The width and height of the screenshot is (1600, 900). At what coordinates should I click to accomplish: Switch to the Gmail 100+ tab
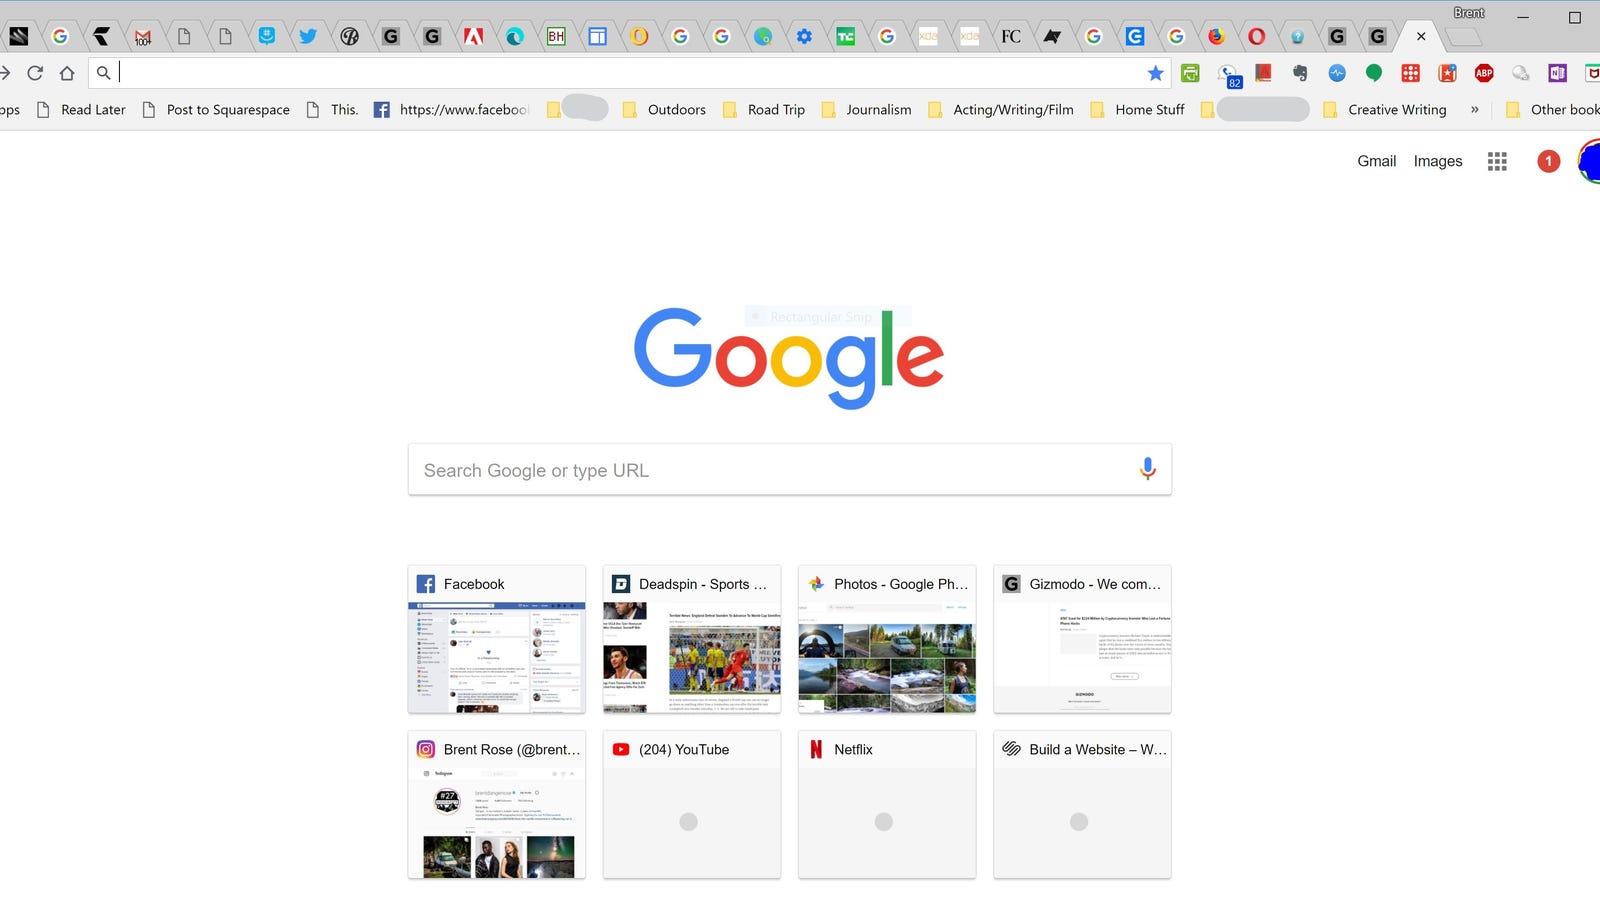point(143,37)
